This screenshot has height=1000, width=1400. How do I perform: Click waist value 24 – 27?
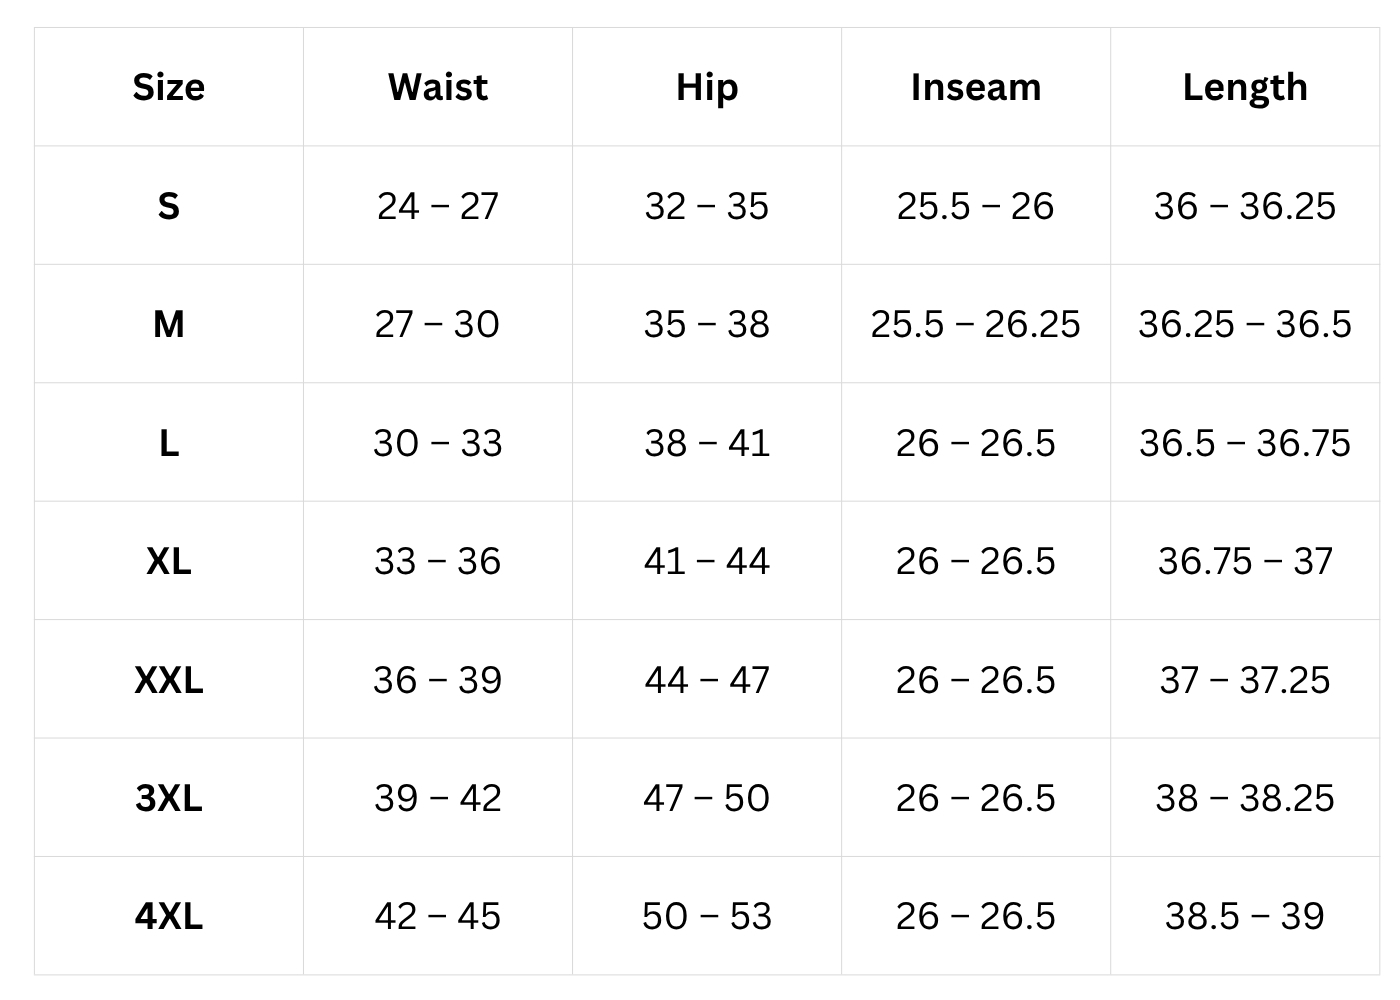438,206
